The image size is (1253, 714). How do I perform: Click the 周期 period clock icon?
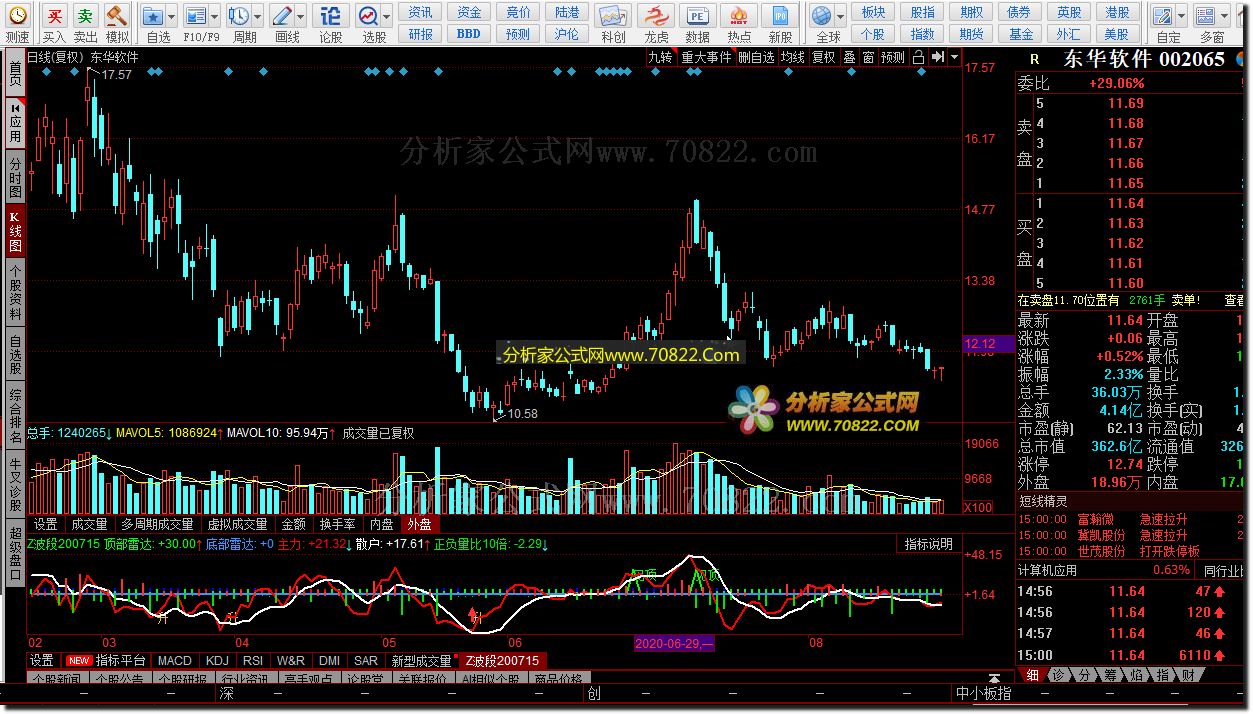click(x=238, y=15)
